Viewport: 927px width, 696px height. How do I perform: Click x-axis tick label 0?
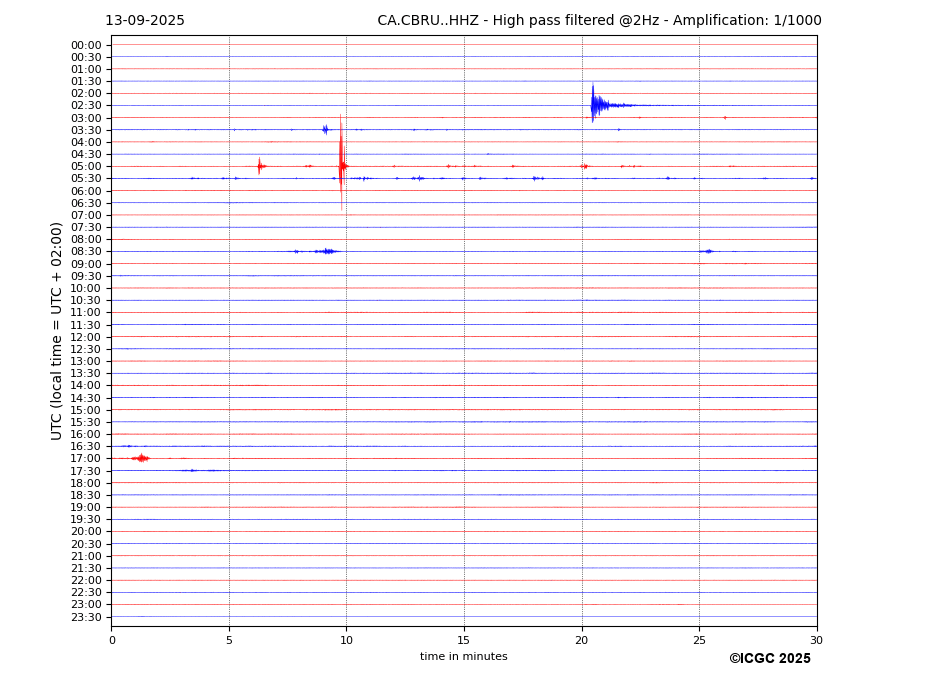[112, 640]
